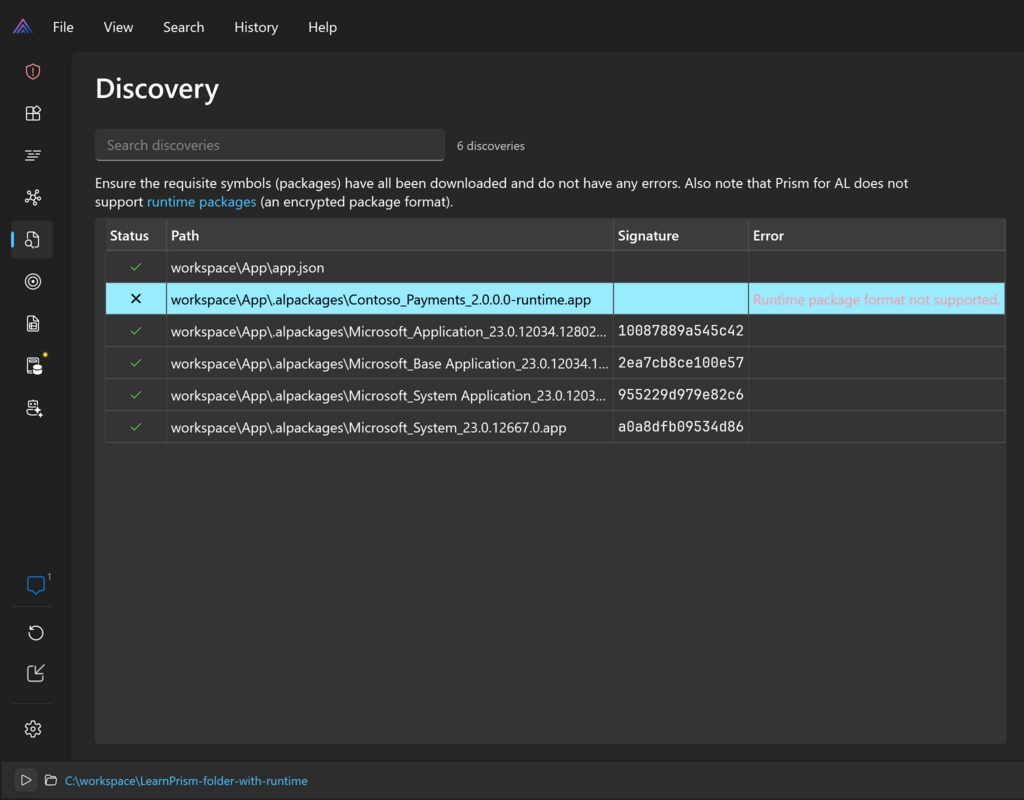Click the 'Runtime package format not supported' error
This screenshot has height=800, width=1024.
point(876,299)
